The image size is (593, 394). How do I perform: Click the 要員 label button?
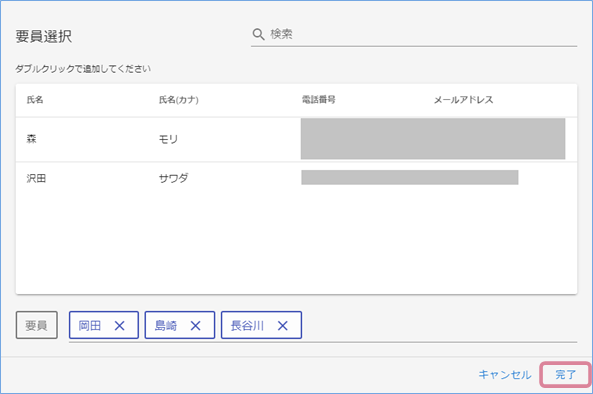pyautogui.click(x=37, y=325)
